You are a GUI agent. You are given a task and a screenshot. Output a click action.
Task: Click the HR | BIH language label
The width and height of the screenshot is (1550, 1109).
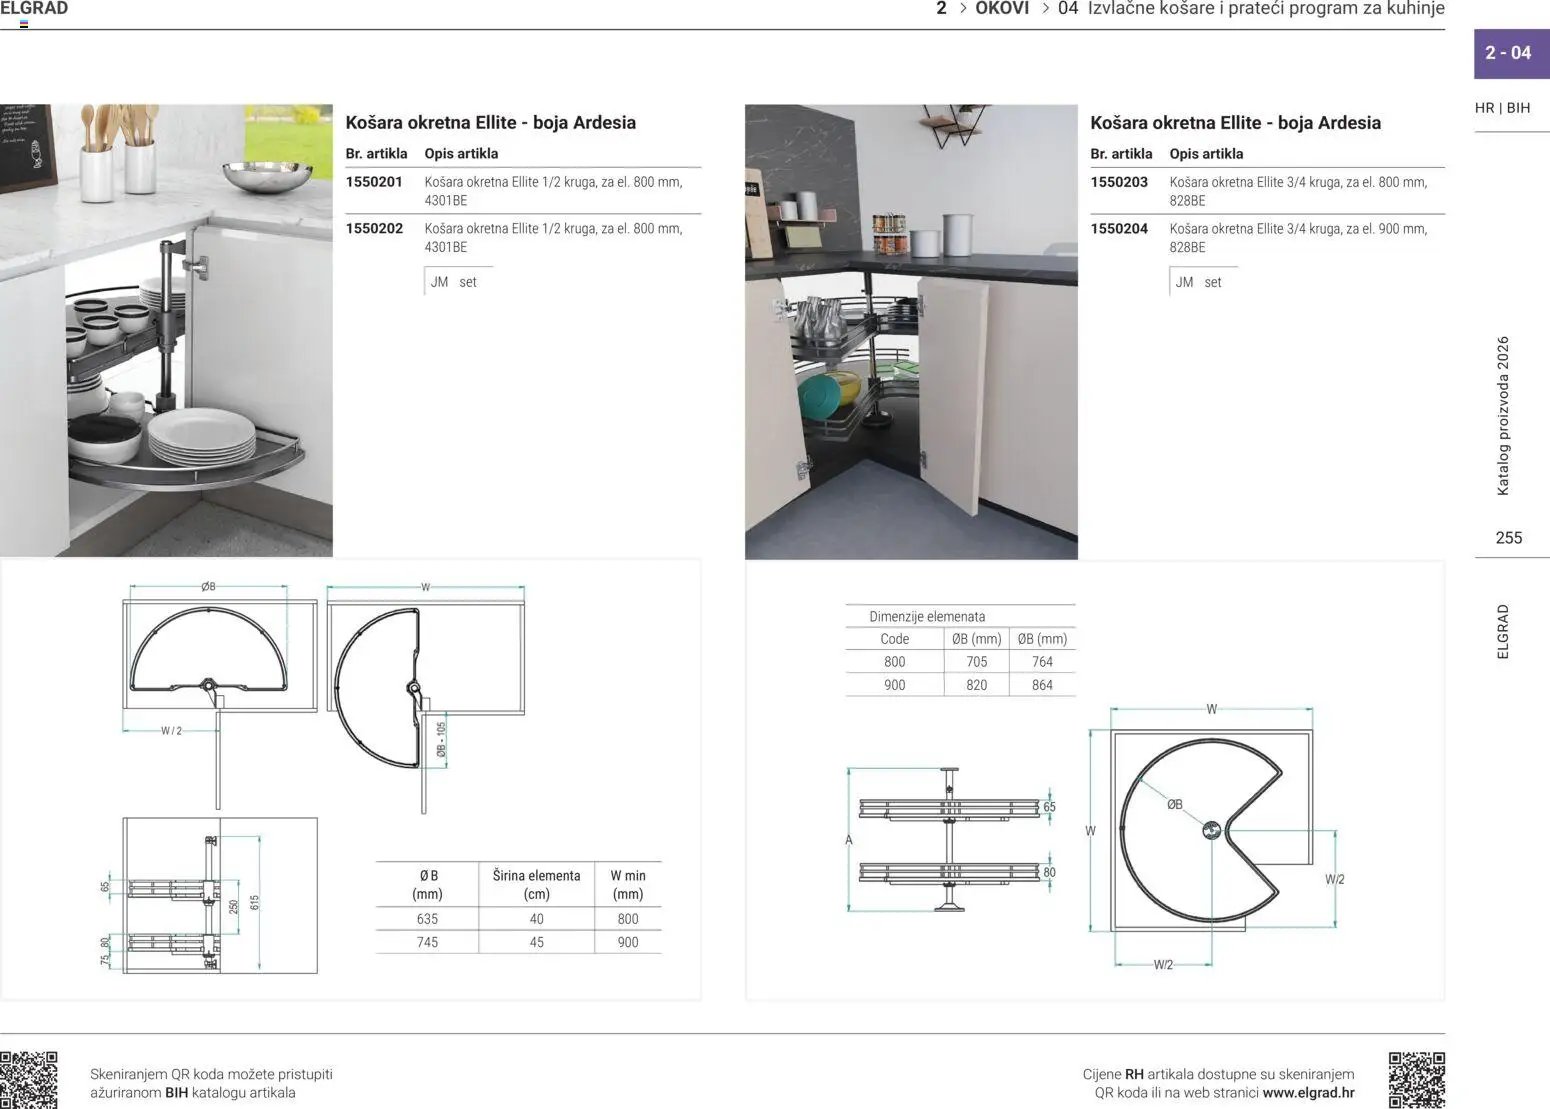click(1502, 108)
